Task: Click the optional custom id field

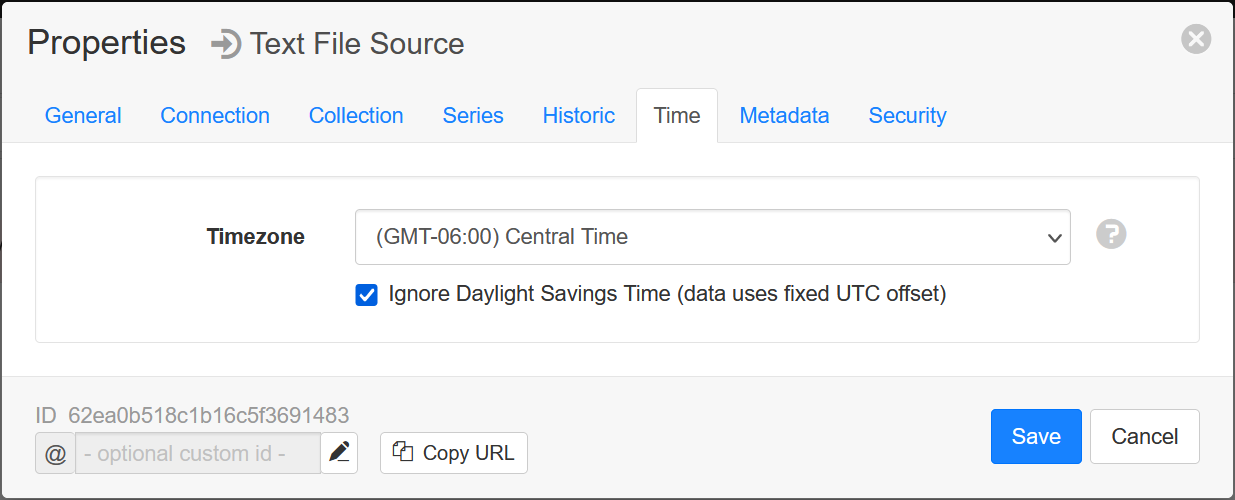Action: coord(198,453)
